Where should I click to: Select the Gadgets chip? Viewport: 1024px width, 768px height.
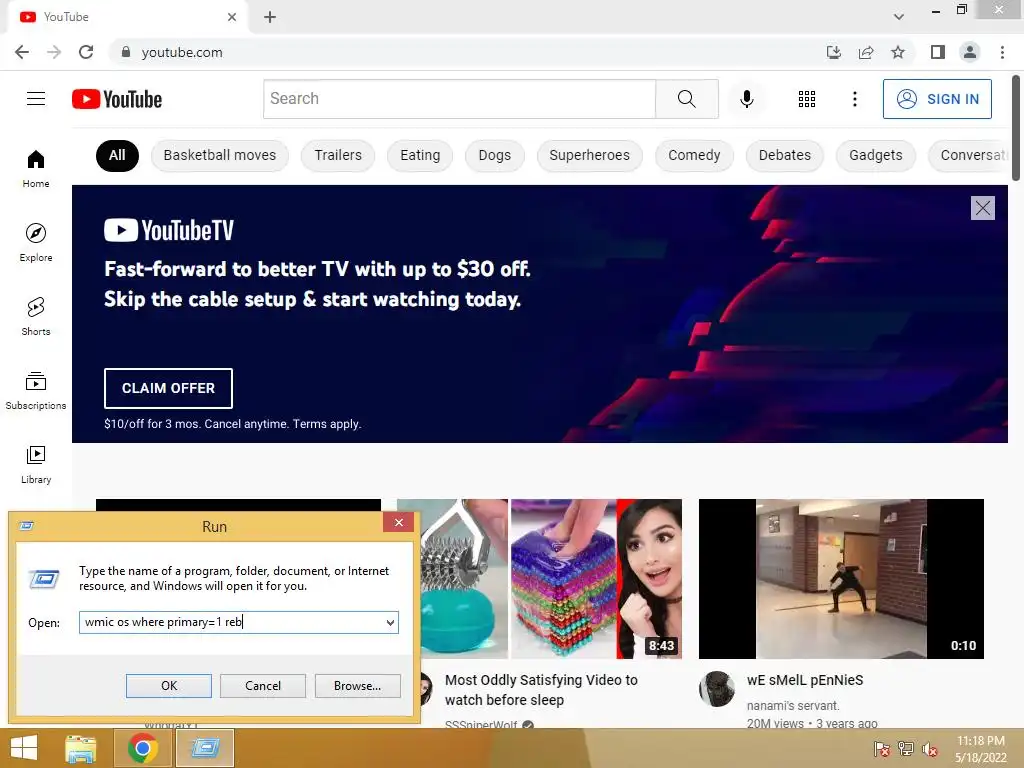coord(875,155)
